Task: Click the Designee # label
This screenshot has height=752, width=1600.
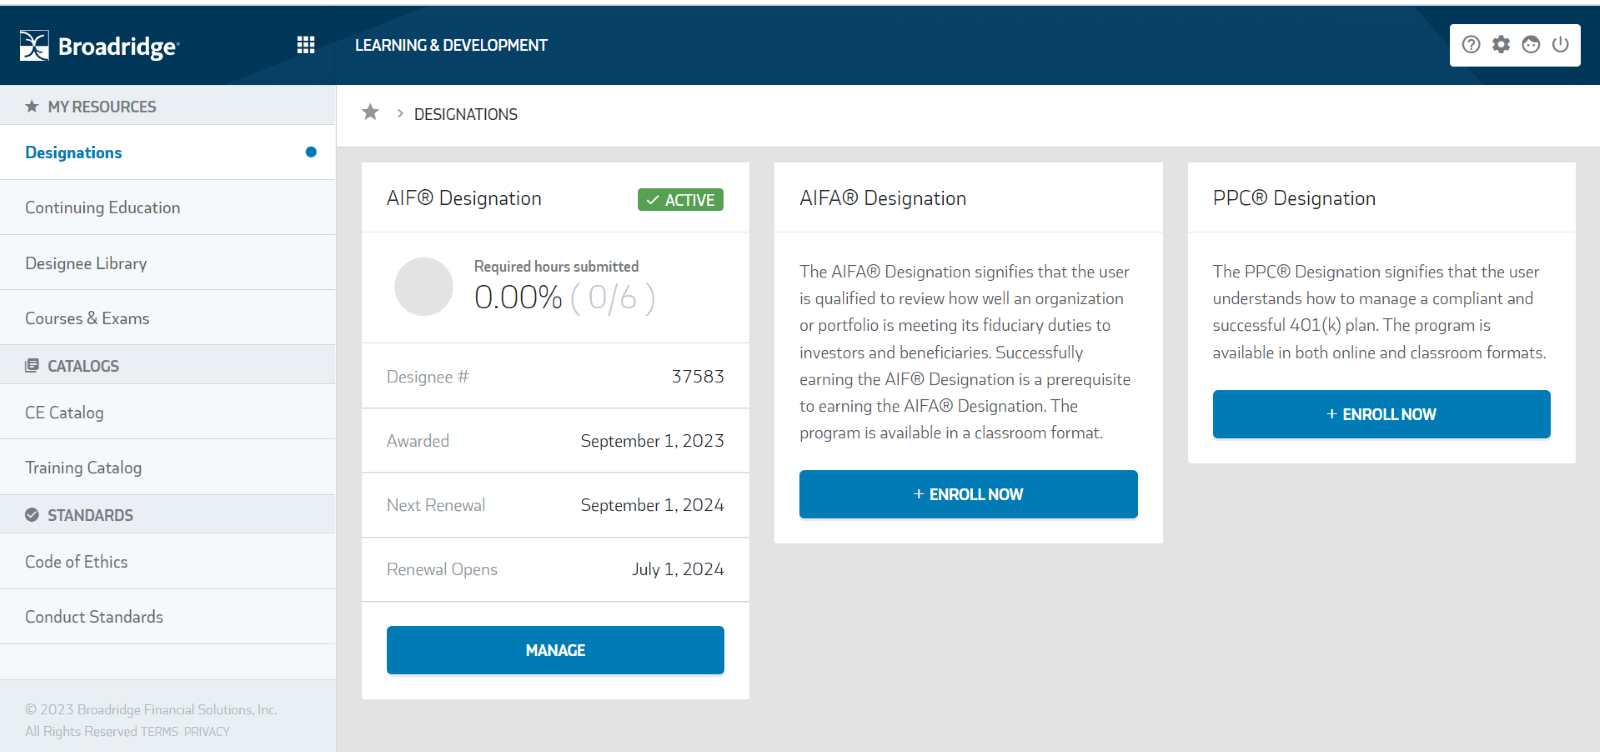Action: (x=427, y=377)
